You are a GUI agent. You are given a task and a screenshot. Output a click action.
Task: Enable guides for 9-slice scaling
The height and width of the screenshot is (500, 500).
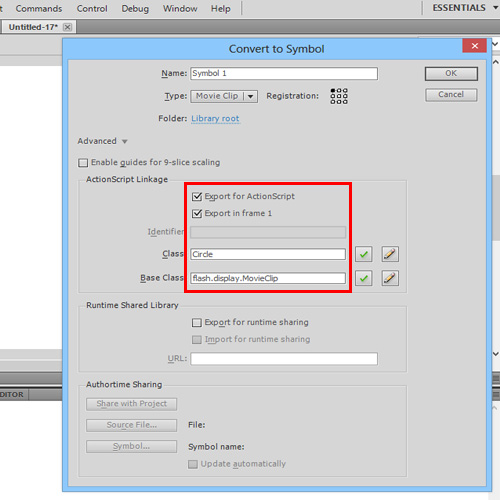point(83,163)
